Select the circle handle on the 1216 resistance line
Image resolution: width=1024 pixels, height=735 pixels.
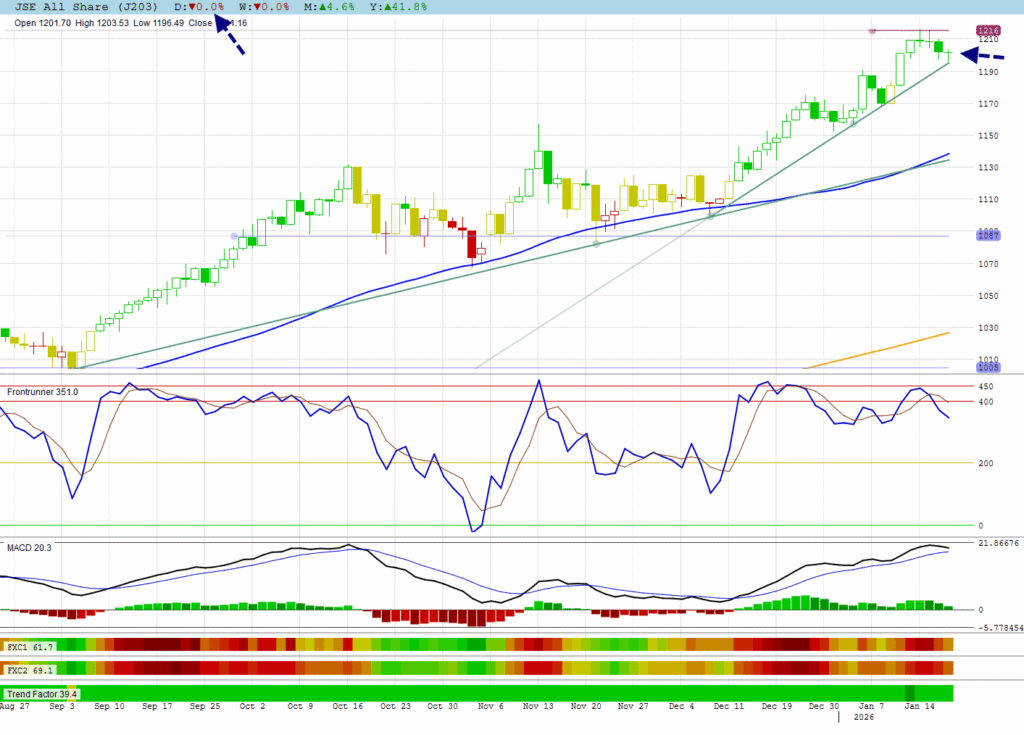click(872, 31)
